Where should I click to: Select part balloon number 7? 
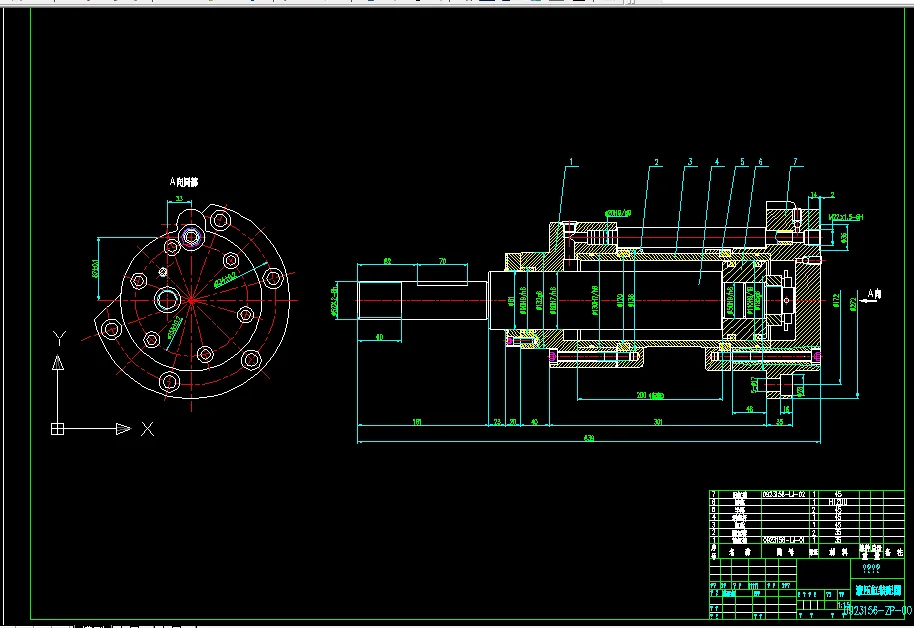[x=795, y=162]
